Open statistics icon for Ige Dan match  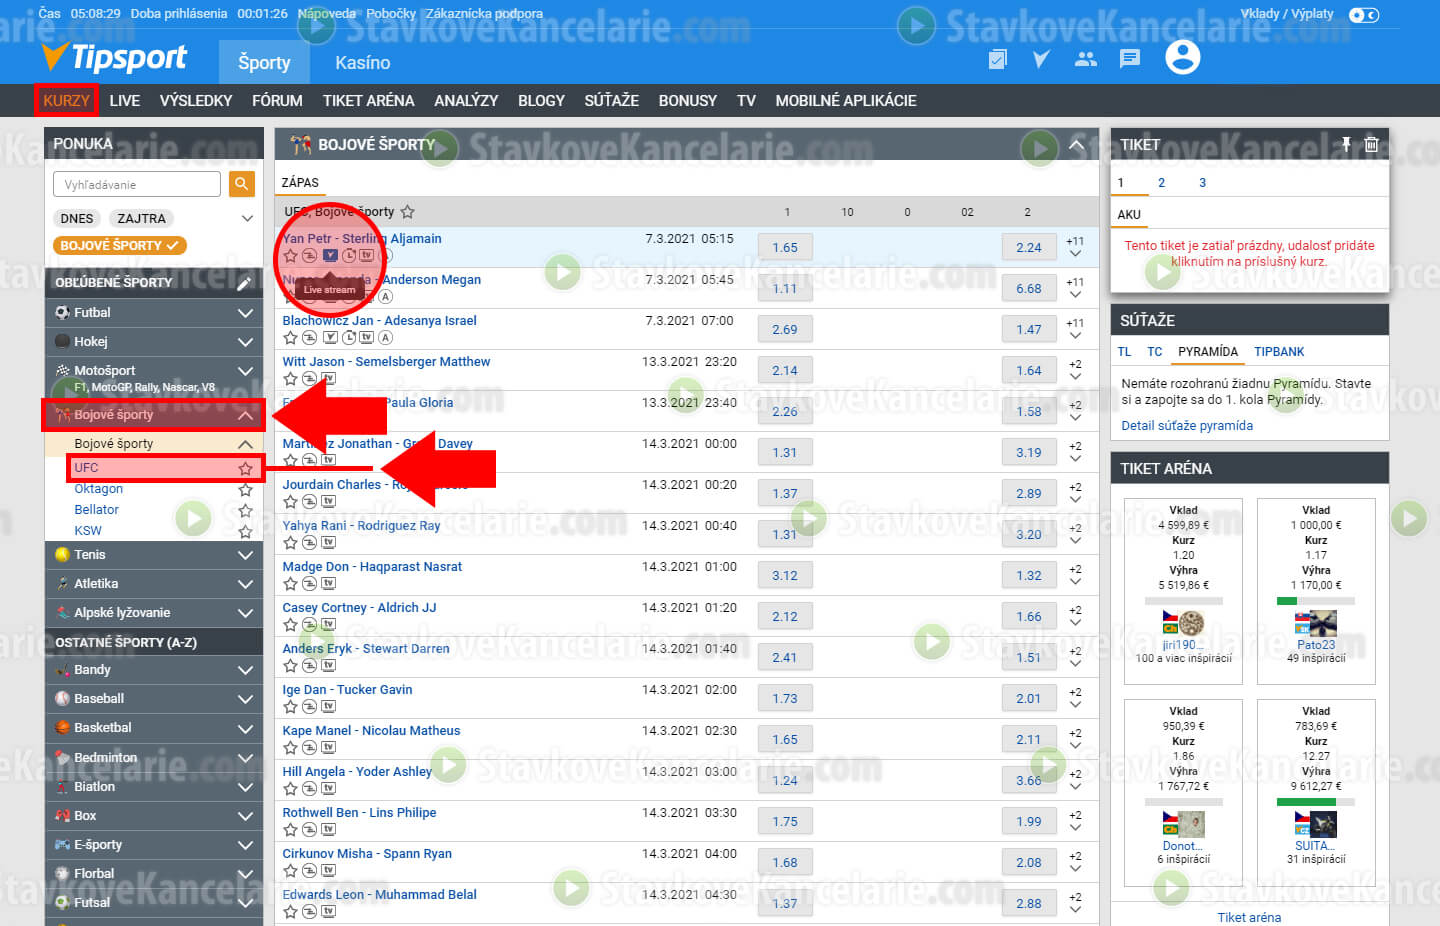(309, 706)
